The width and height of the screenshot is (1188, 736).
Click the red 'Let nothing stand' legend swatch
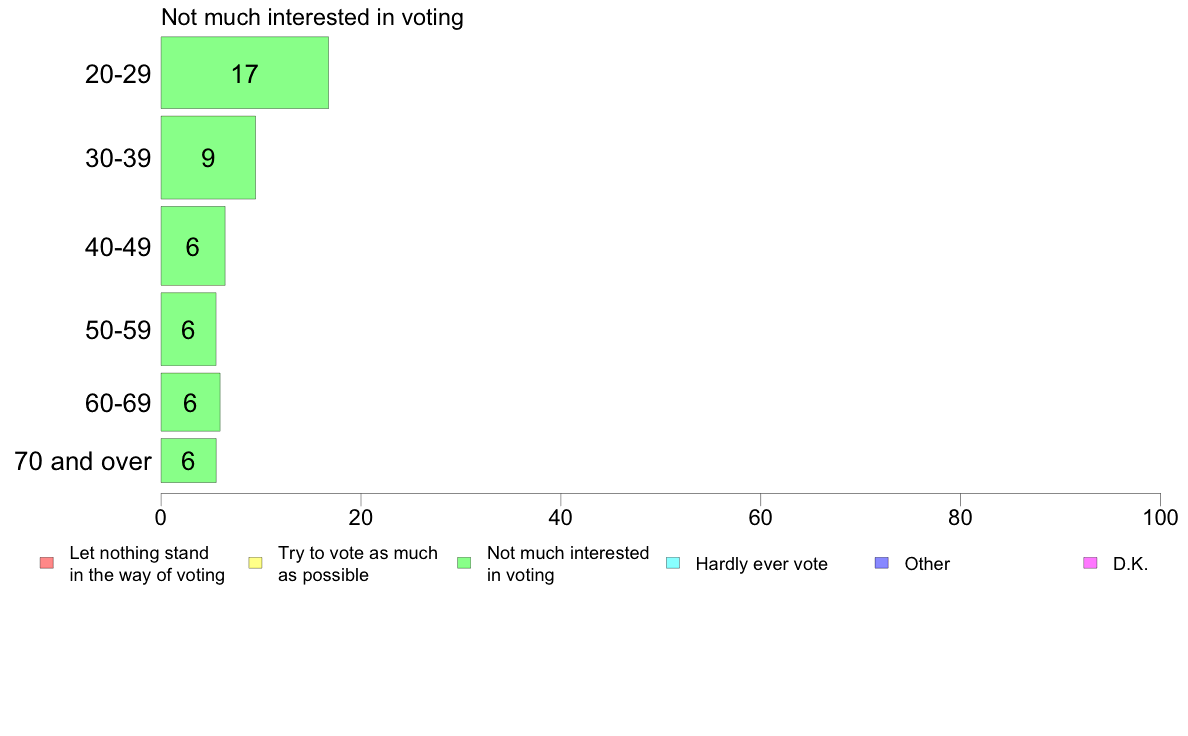[47, 563]
